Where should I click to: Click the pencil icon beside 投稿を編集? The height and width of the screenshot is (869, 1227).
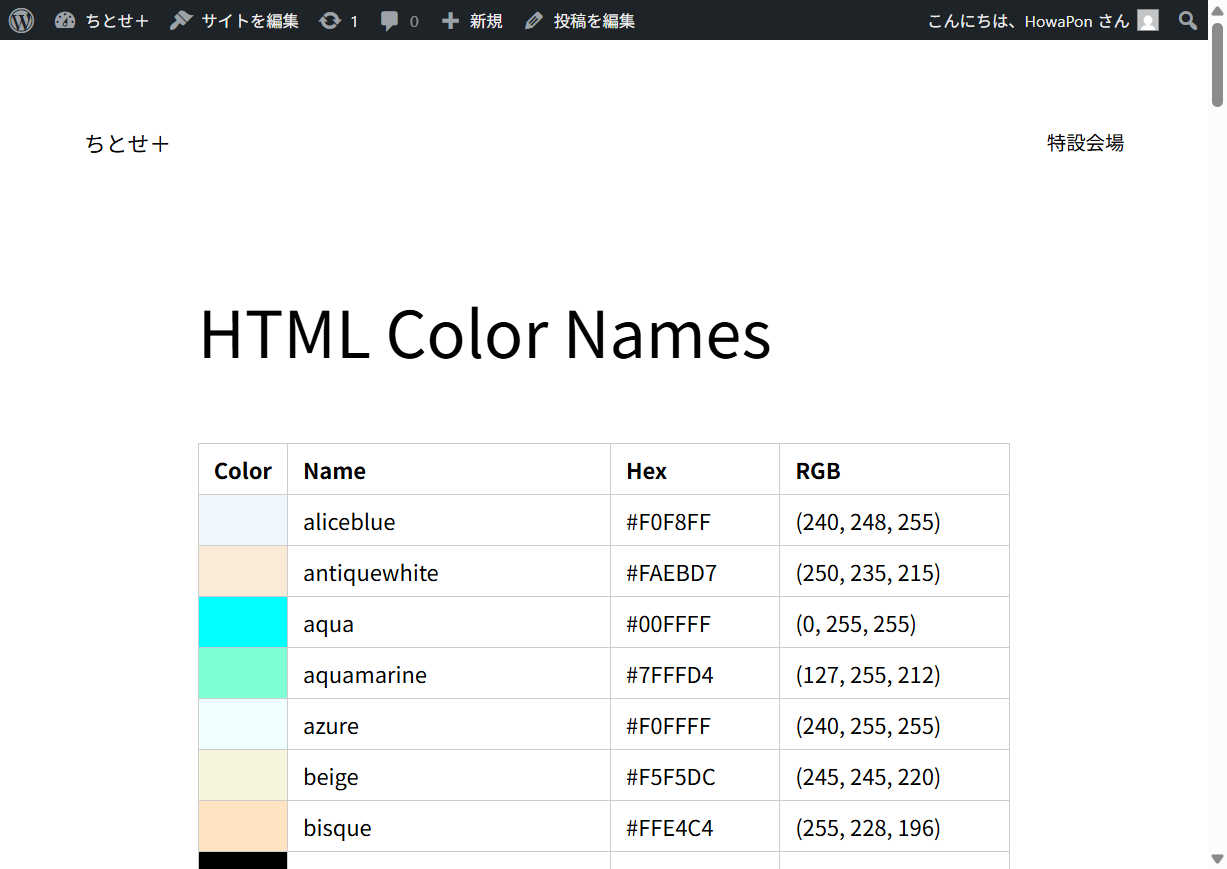click(533, 20)
